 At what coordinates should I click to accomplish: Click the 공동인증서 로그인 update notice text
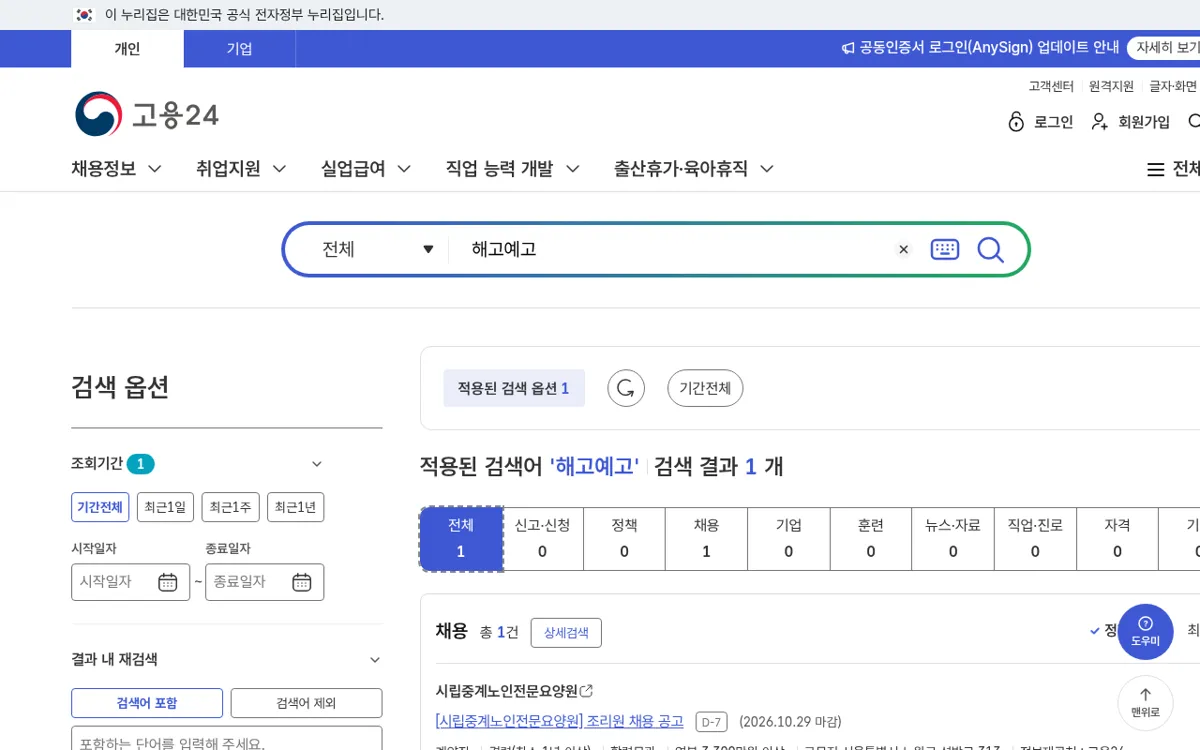pyautogui.click(x=989, y=48)
